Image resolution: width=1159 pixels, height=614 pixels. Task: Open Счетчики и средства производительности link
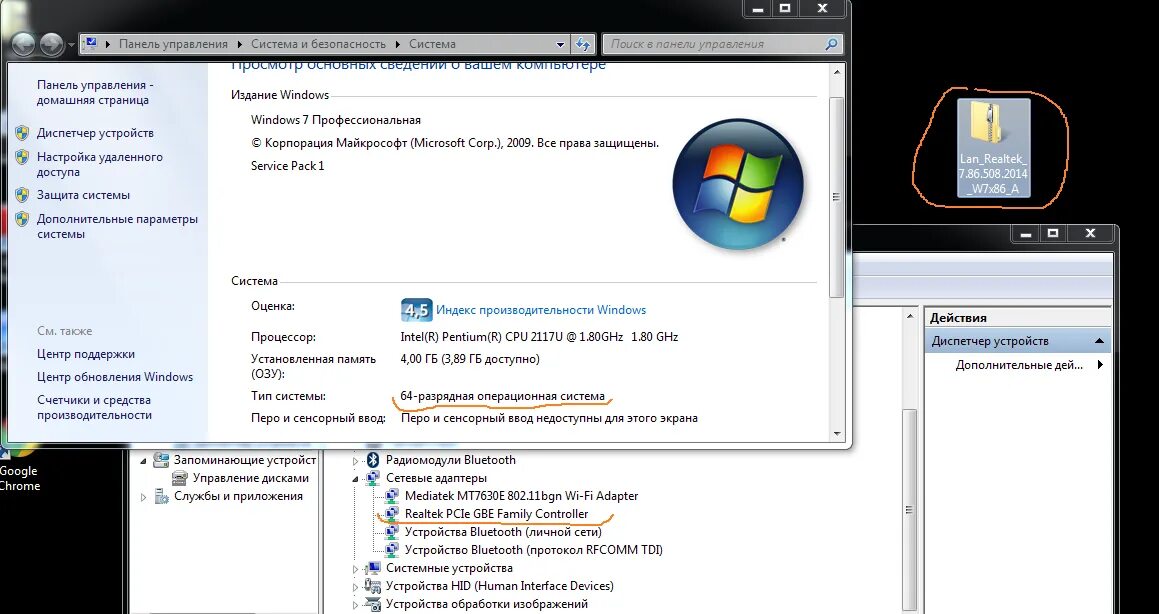click(95, 407)
